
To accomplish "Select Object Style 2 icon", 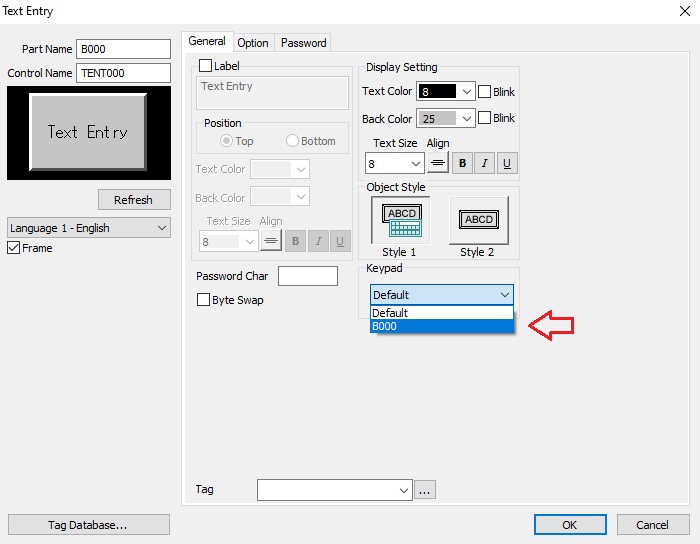I will point(478,220).
